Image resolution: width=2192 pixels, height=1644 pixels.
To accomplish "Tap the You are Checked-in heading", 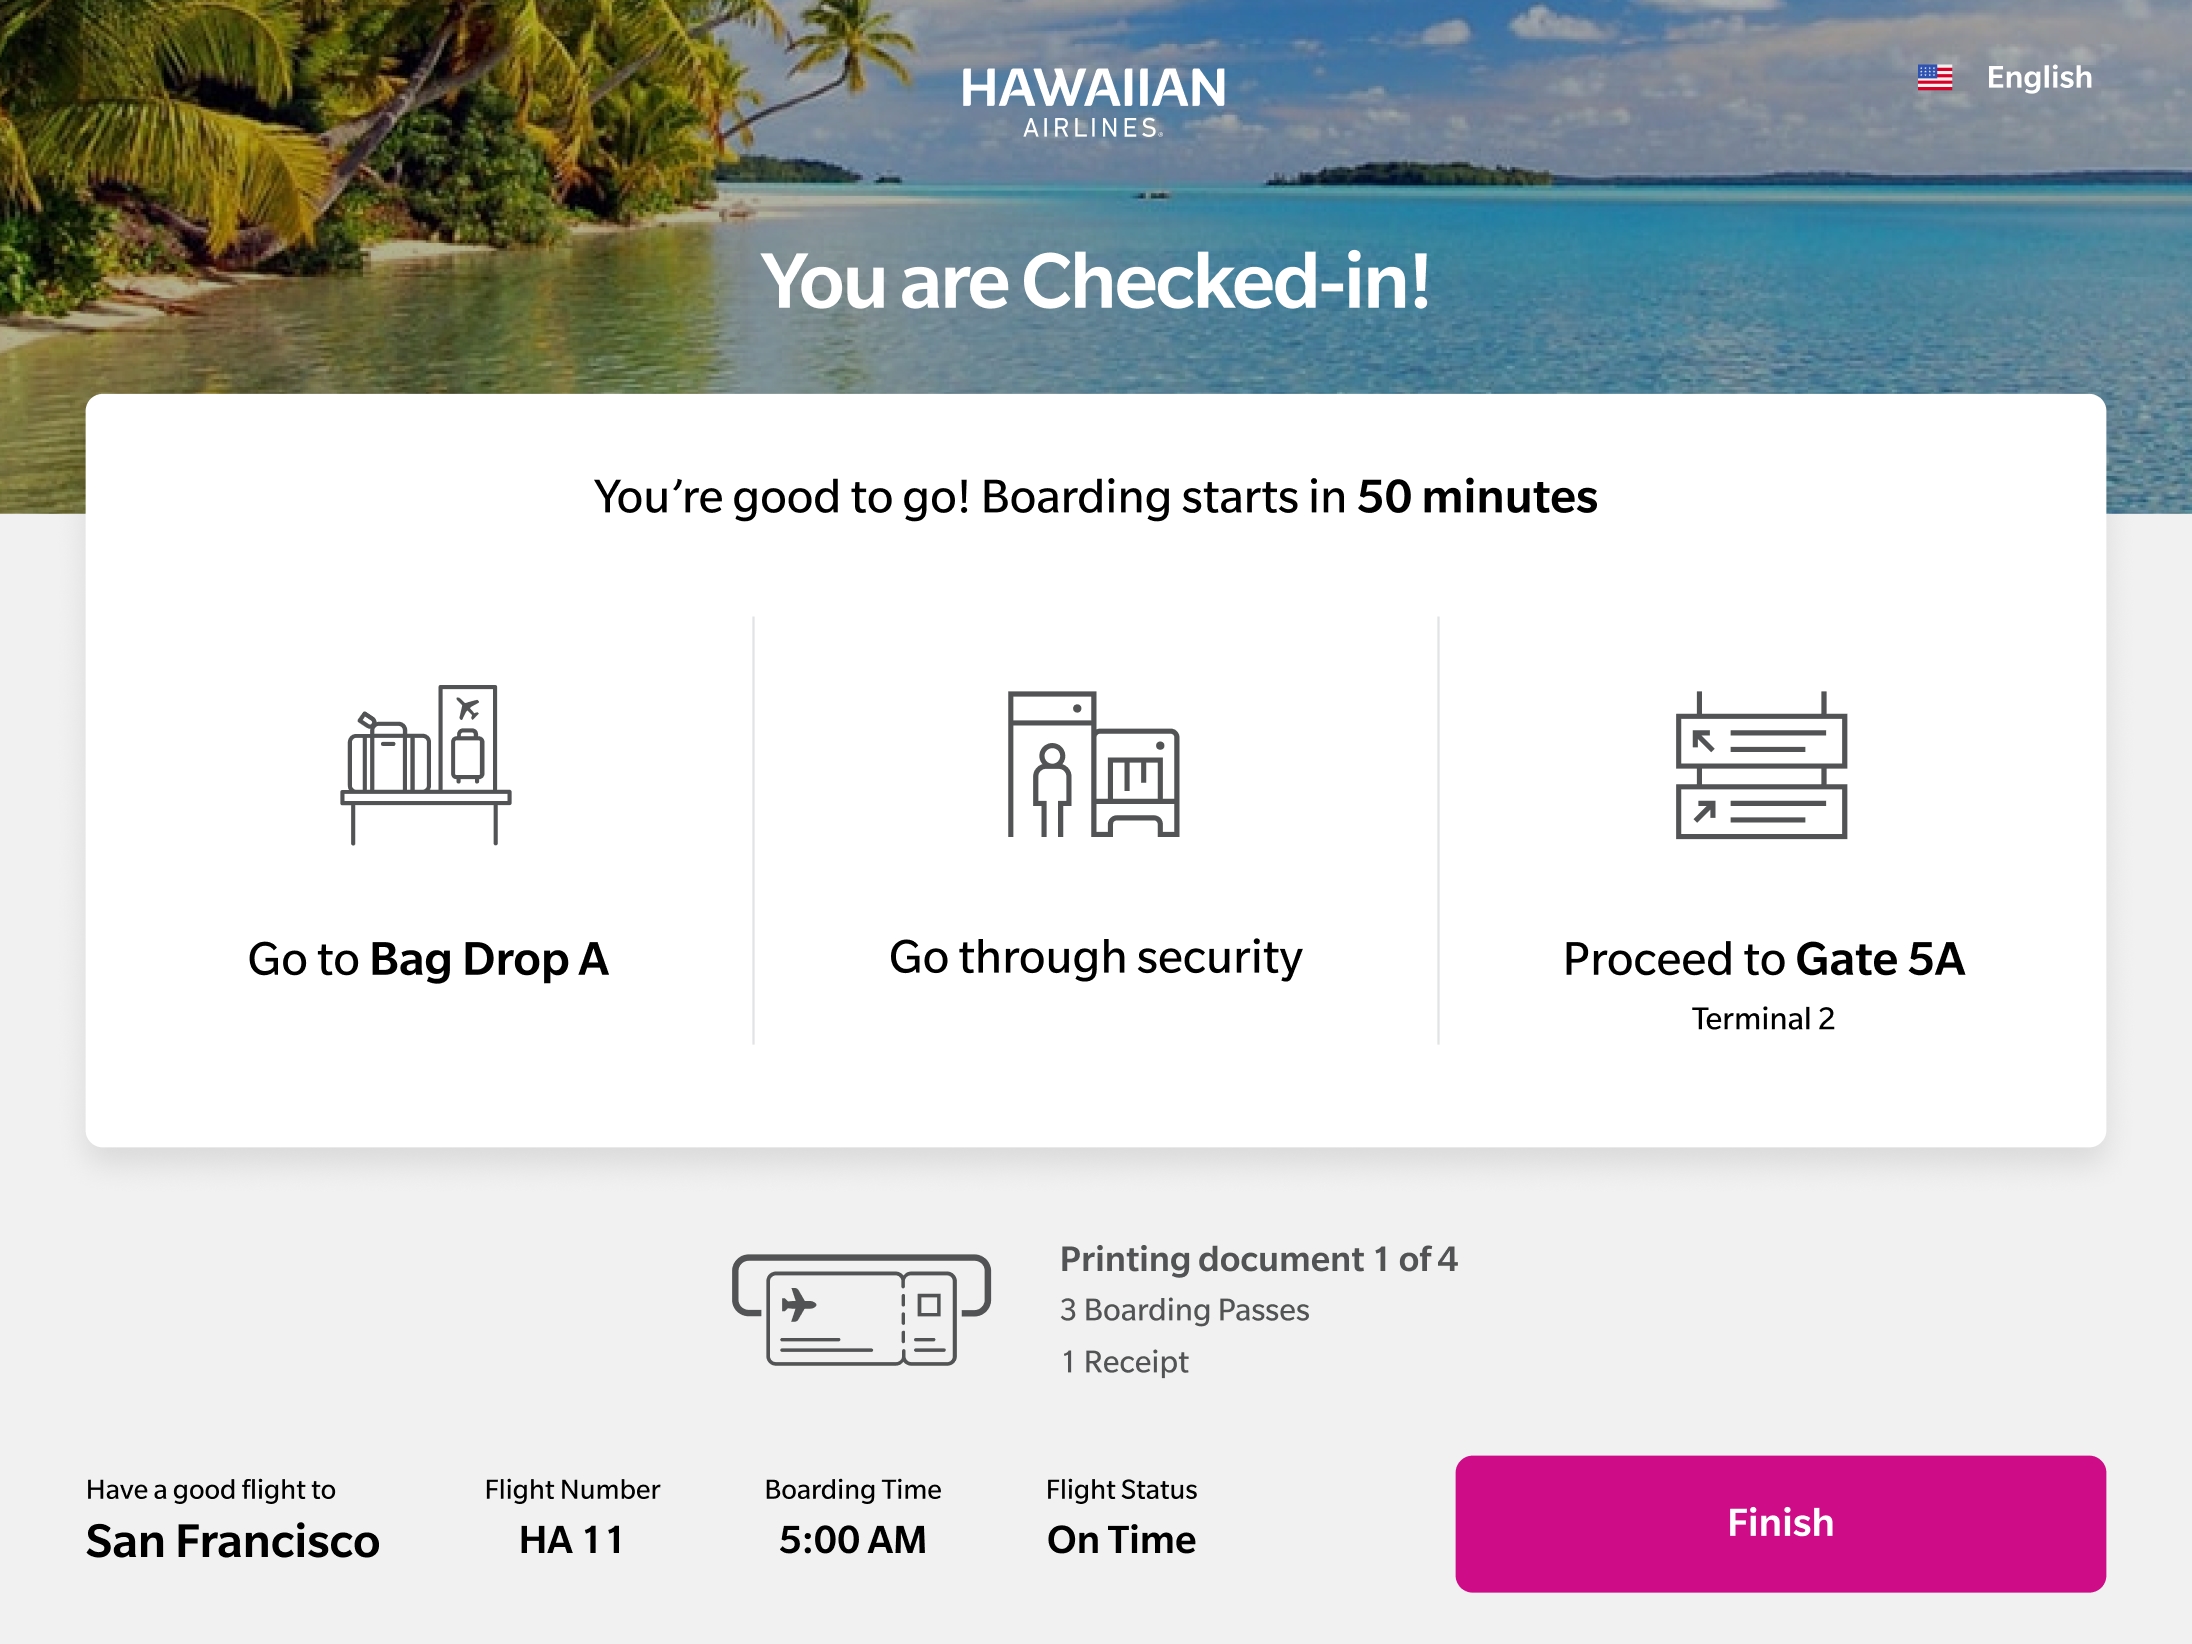I will [1095, 281].
